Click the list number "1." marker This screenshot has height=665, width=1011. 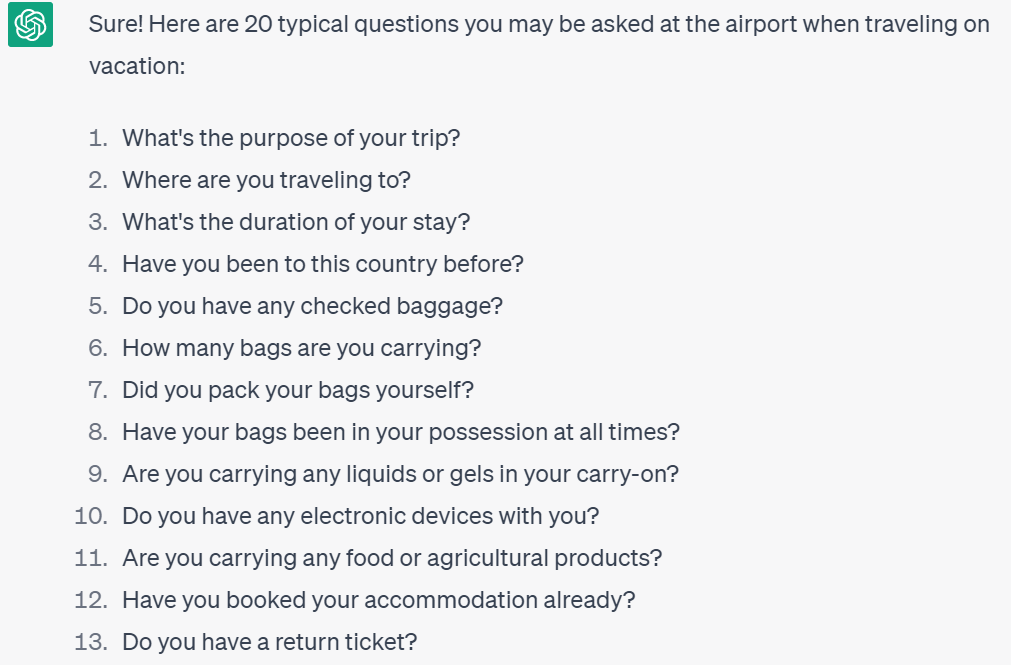[x=97, y=138]
